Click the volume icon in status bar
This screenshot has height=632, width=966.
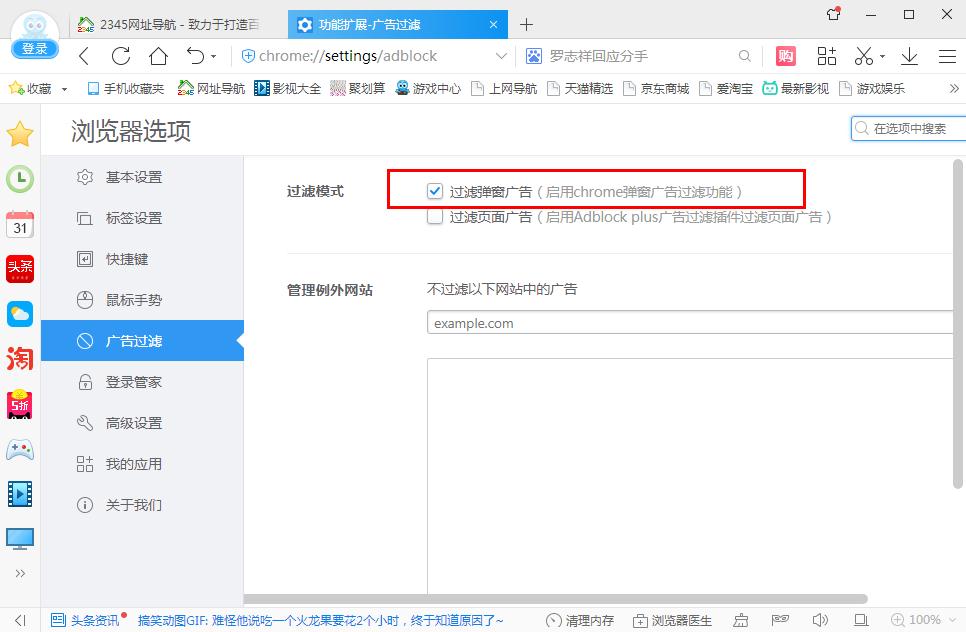(820, 620)
